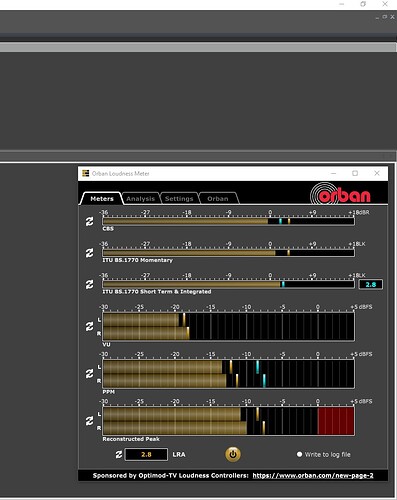
Task: Click the LRA value field showing 2.8
Action: (146, 454)
